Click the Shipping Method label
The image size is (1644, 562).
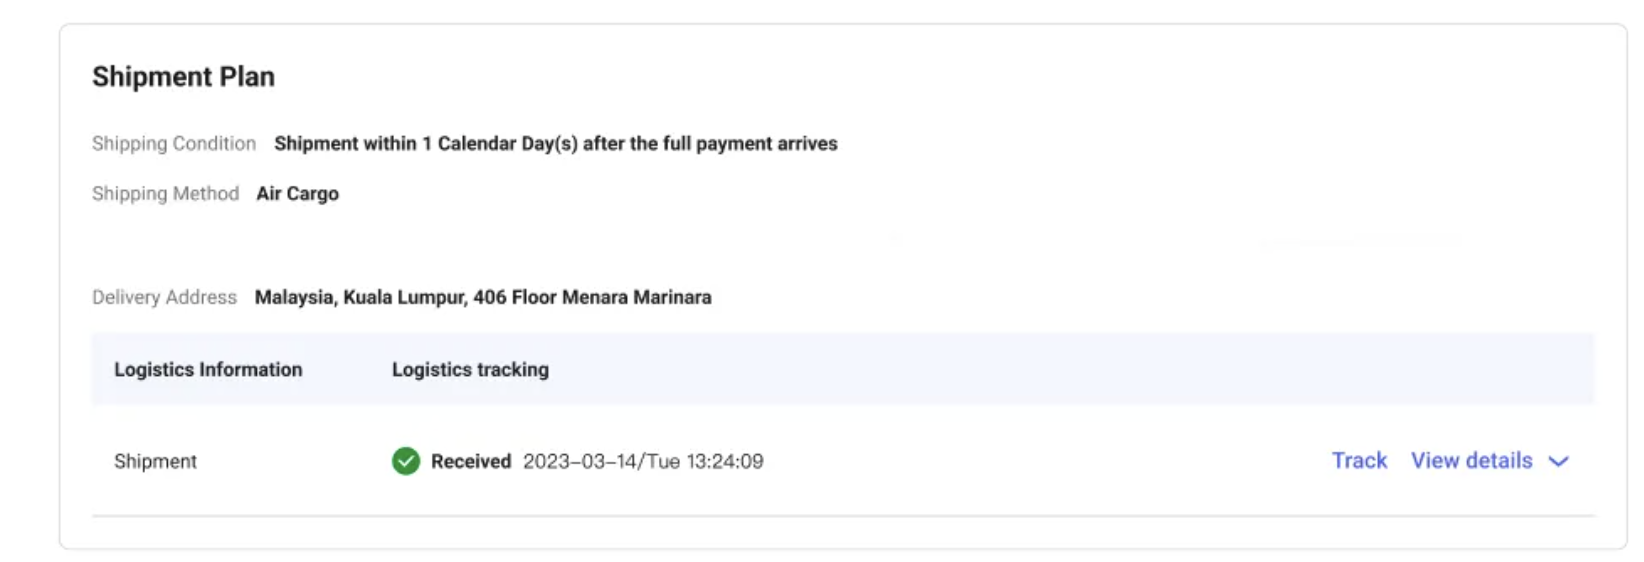165,194
